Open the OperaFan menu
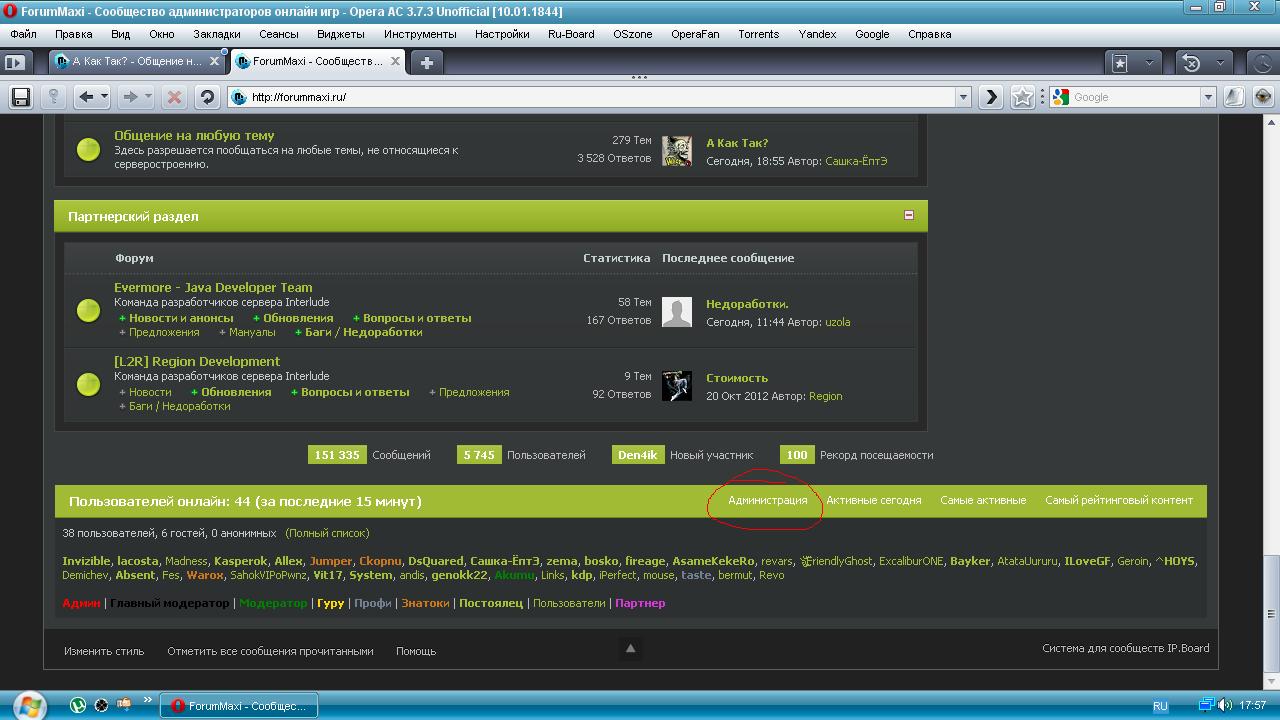The width and height of the screenshot is (1280, 720). point(695,34)
